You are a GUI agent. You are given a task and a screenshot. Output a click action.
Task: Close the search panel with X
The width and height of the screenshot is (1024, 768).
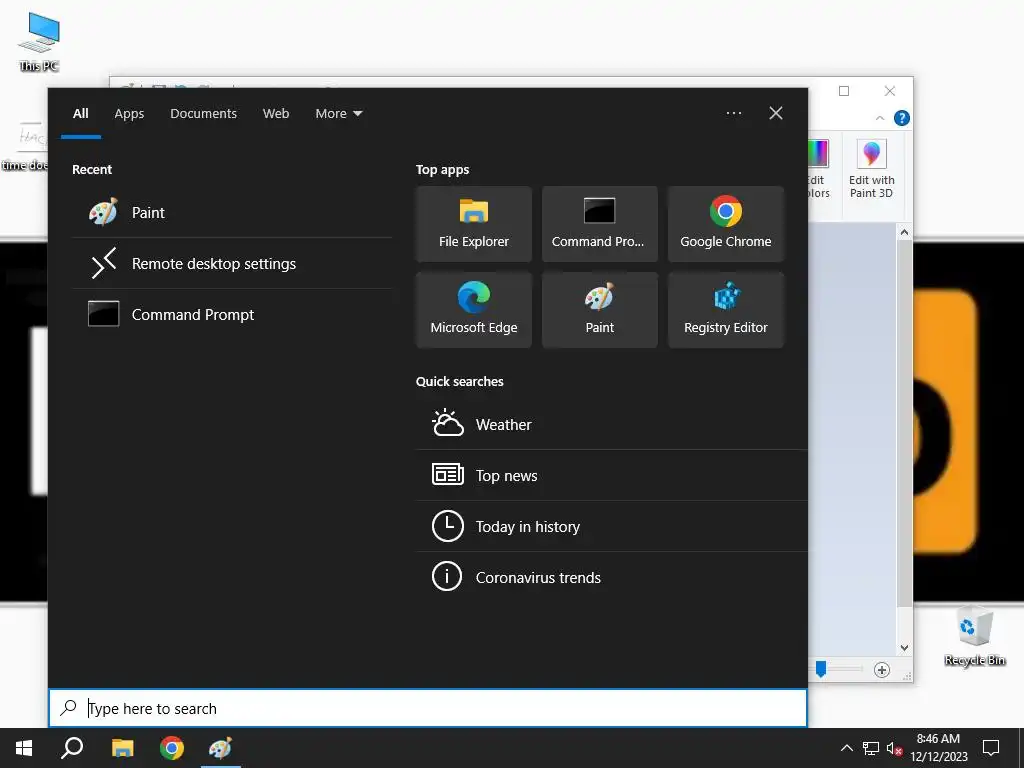[x=776, y=113]
